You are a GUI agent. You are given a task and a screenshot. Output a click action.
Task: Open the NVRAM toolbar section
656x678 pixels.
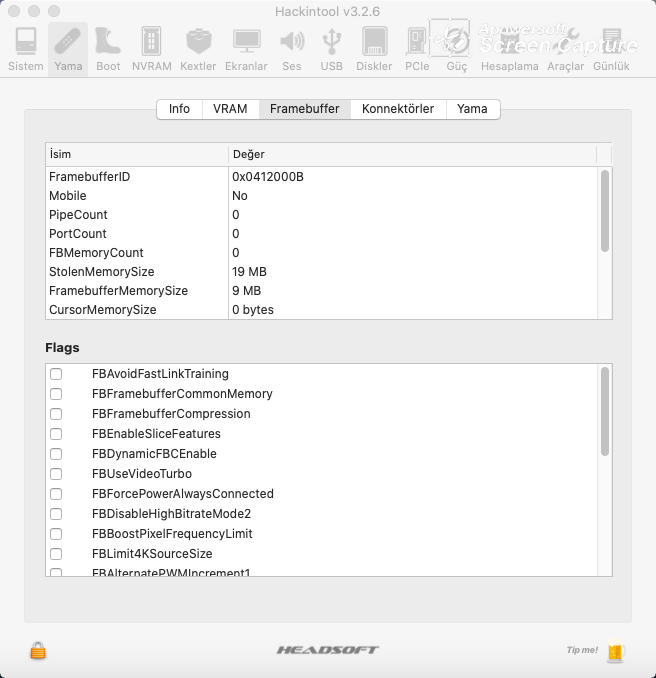[152, 49]
